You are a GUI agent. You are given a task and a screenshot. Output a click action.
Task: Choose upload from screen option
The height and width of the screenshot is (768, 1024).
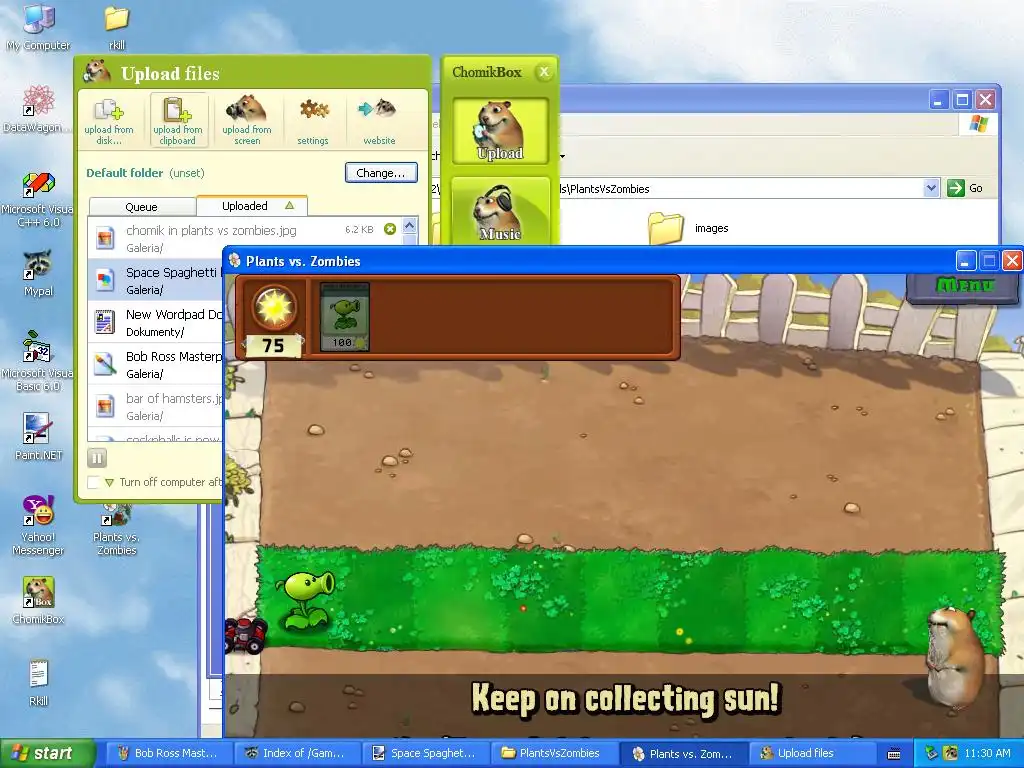247,121
